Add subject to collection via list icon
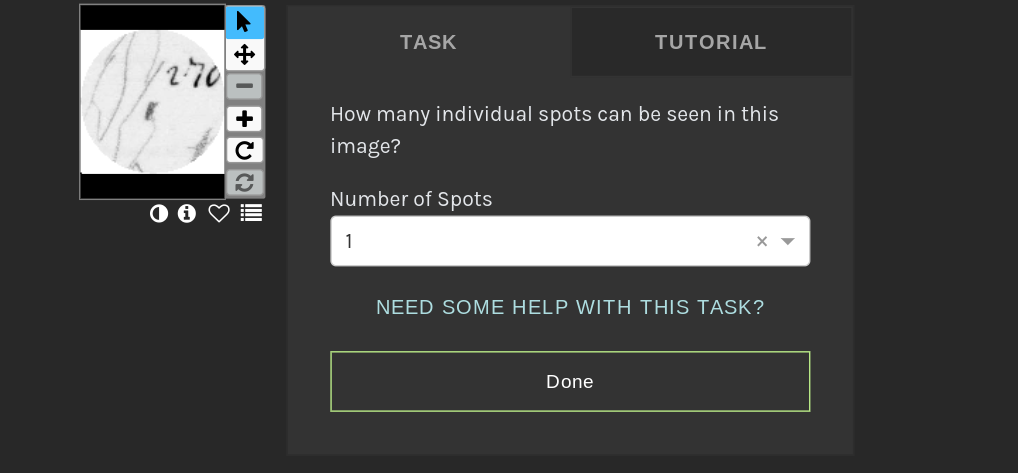 pos(251,213)
